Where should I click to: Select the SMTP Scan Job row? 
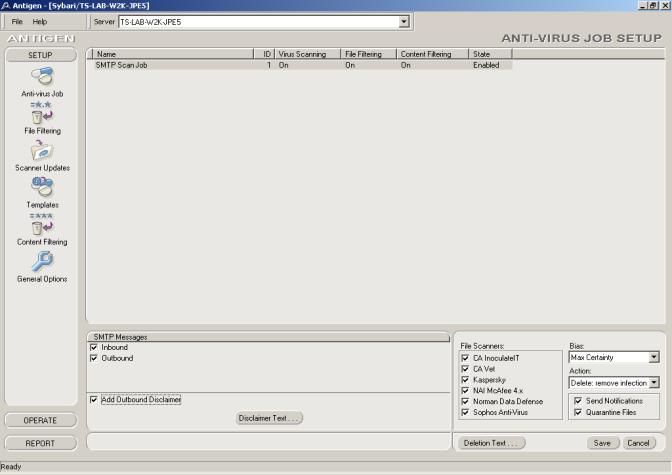pos(302,65)
